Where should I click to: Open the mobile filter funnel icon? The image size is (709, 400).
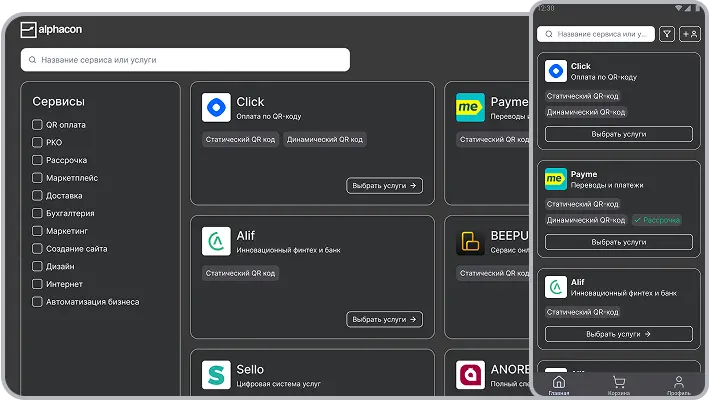(666, 34)
